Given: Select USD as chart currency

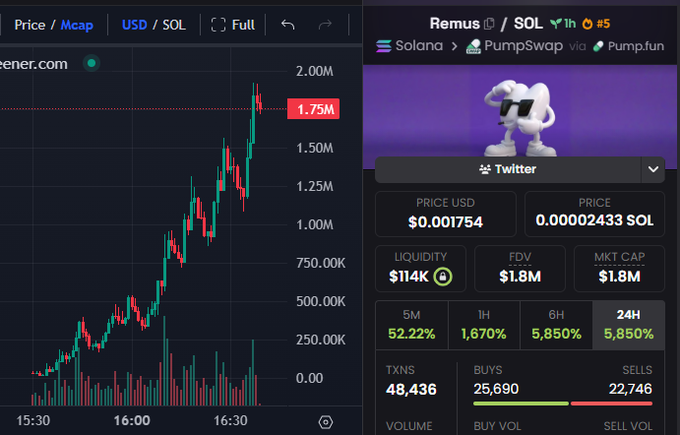Looking at the screenshot, I should pos(134,25).
